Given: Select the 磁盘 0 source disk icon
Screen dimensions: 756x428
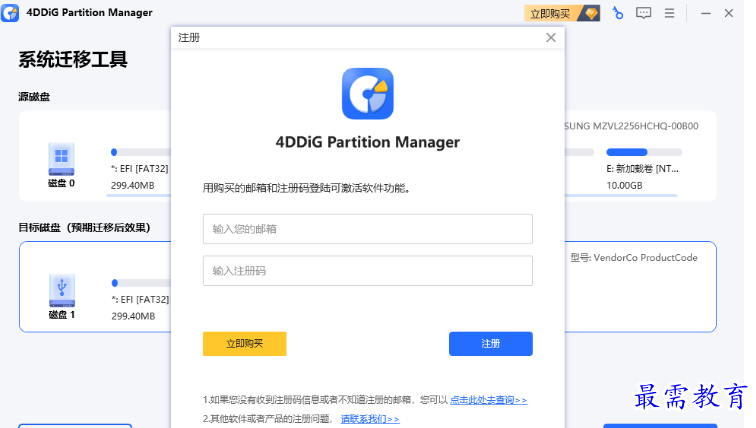Looking at the screenshot, I should tap(61, 159).
